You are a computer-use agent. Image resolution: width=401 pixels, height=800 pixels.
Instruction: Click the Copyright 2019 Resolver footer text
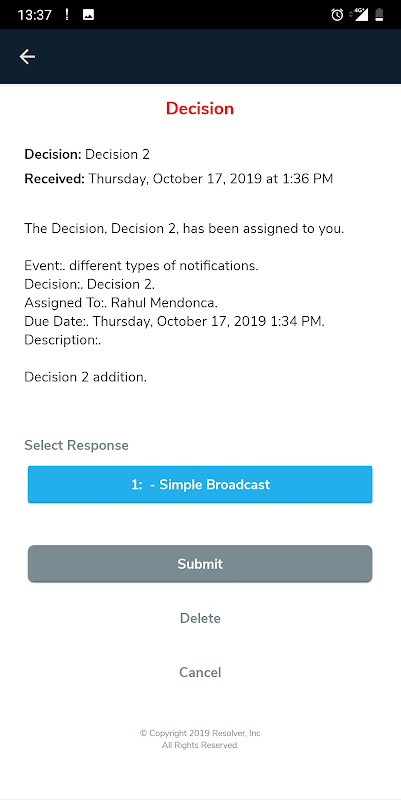200,739
